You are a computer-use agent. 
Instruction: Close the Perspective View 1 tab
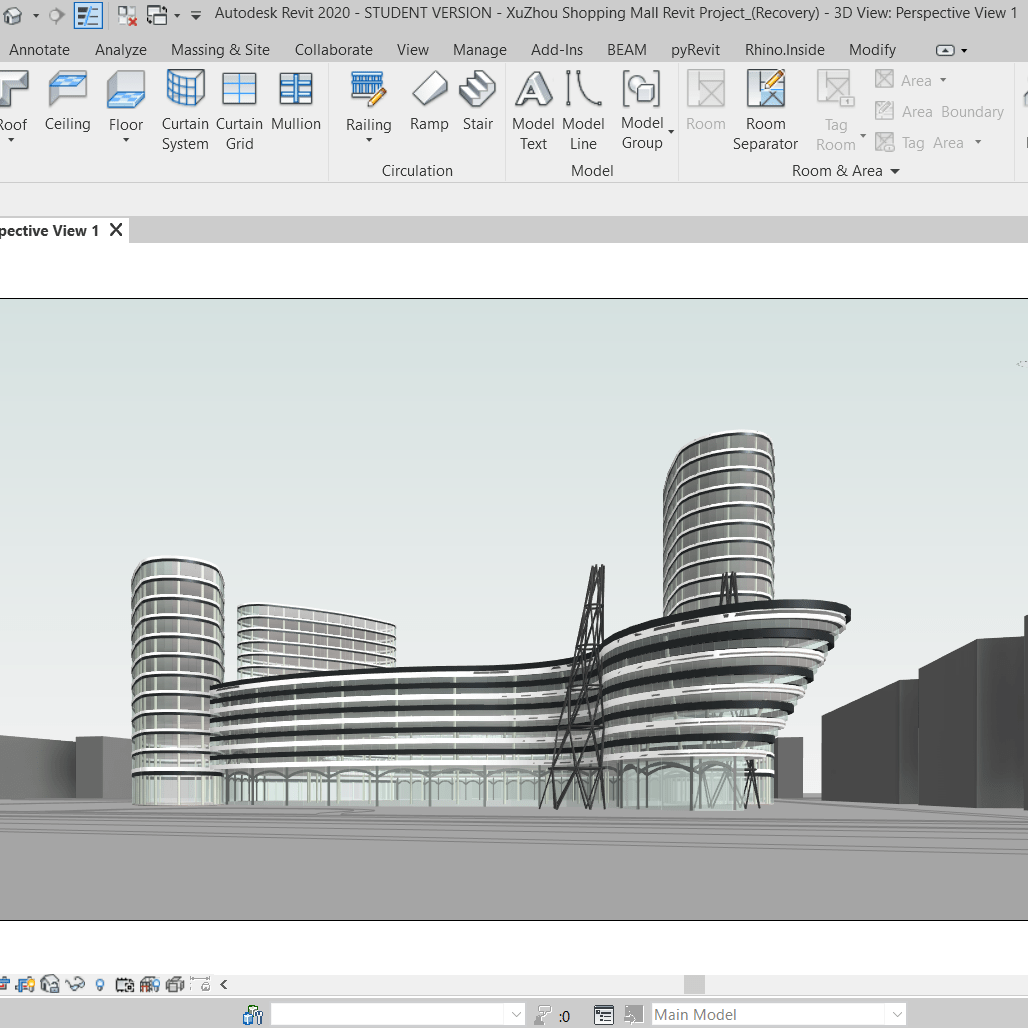pyautogui.click(x=116, y=230)
